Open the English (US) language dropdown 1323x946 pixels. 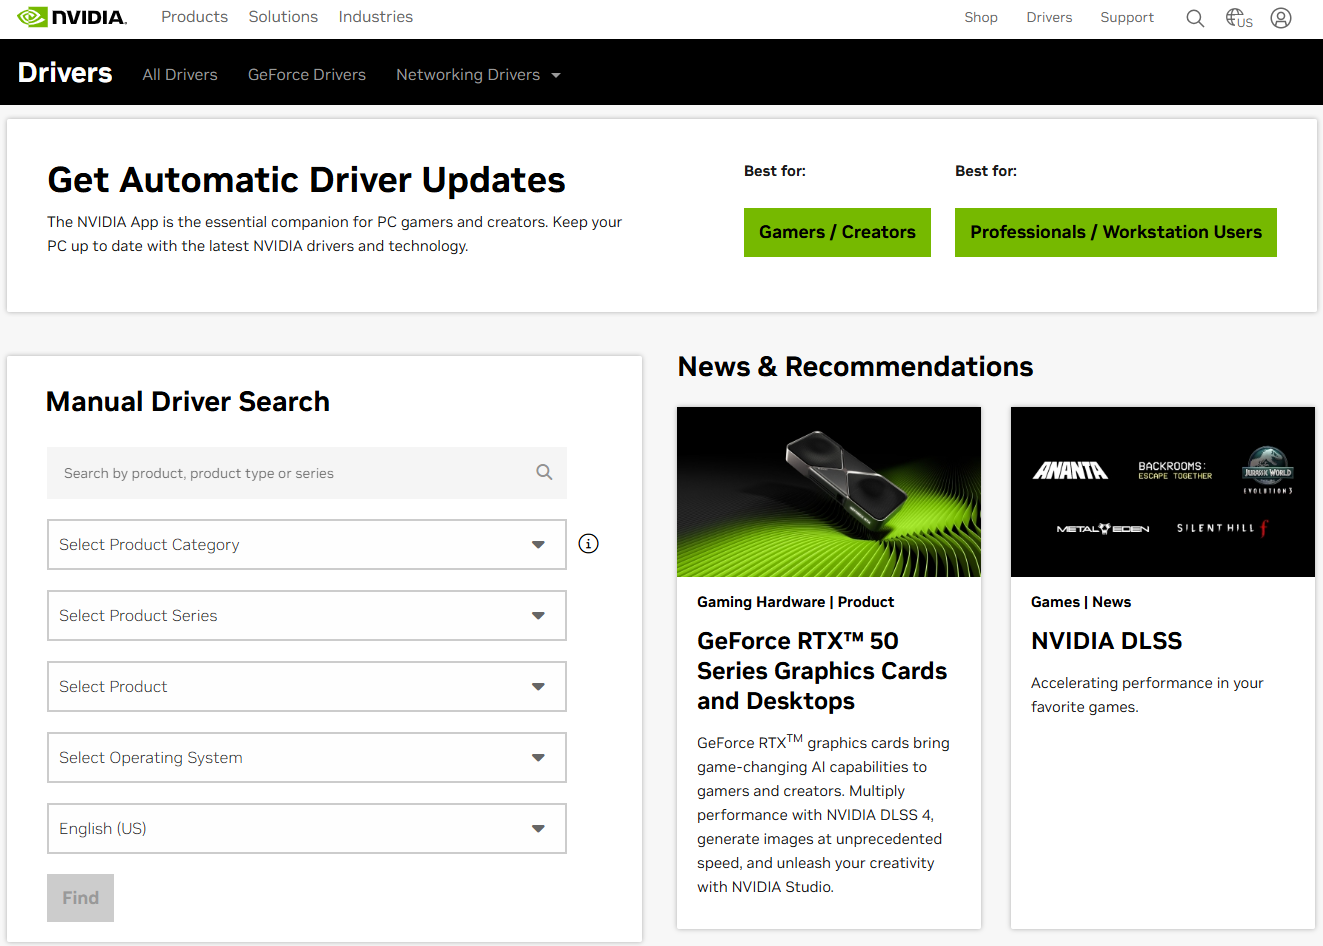point(307,829)
